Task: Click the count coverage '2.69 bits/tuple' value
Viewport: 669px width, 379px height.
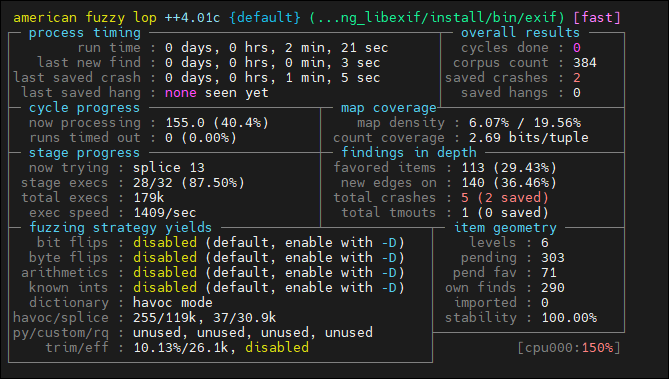Action: pos(528,138)
